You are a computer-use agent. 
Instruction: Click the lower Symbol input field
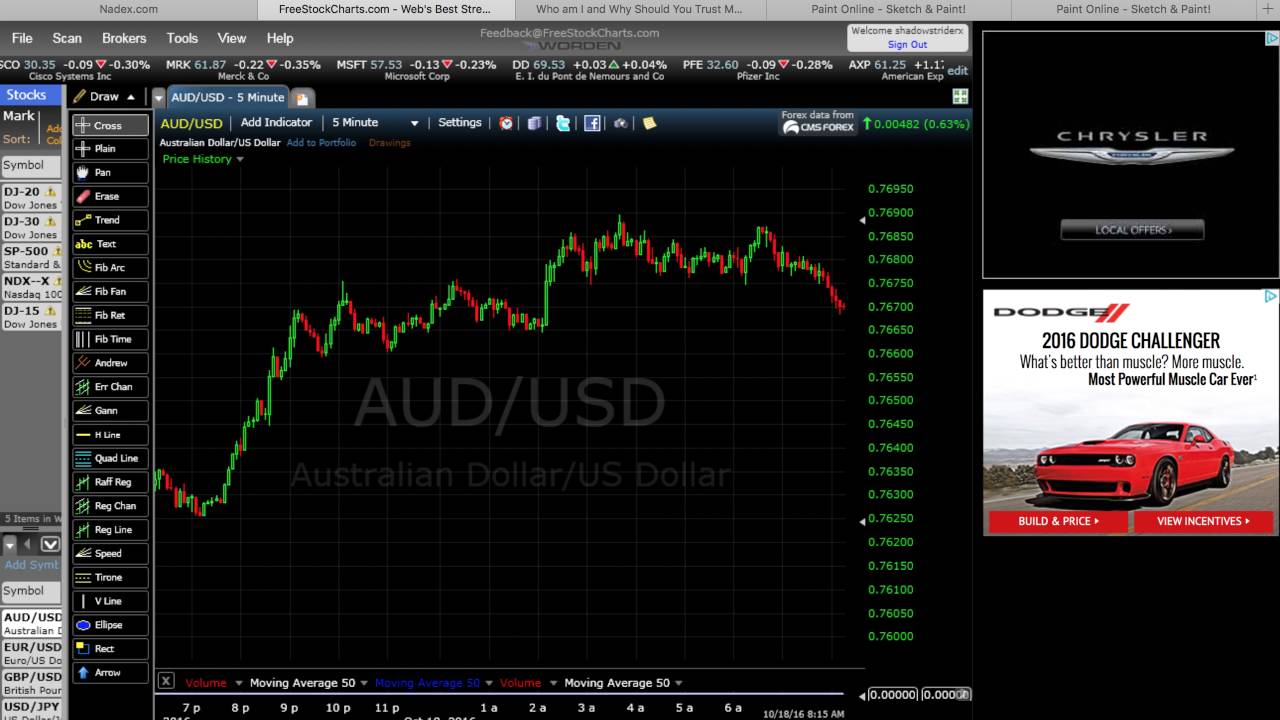30,591
